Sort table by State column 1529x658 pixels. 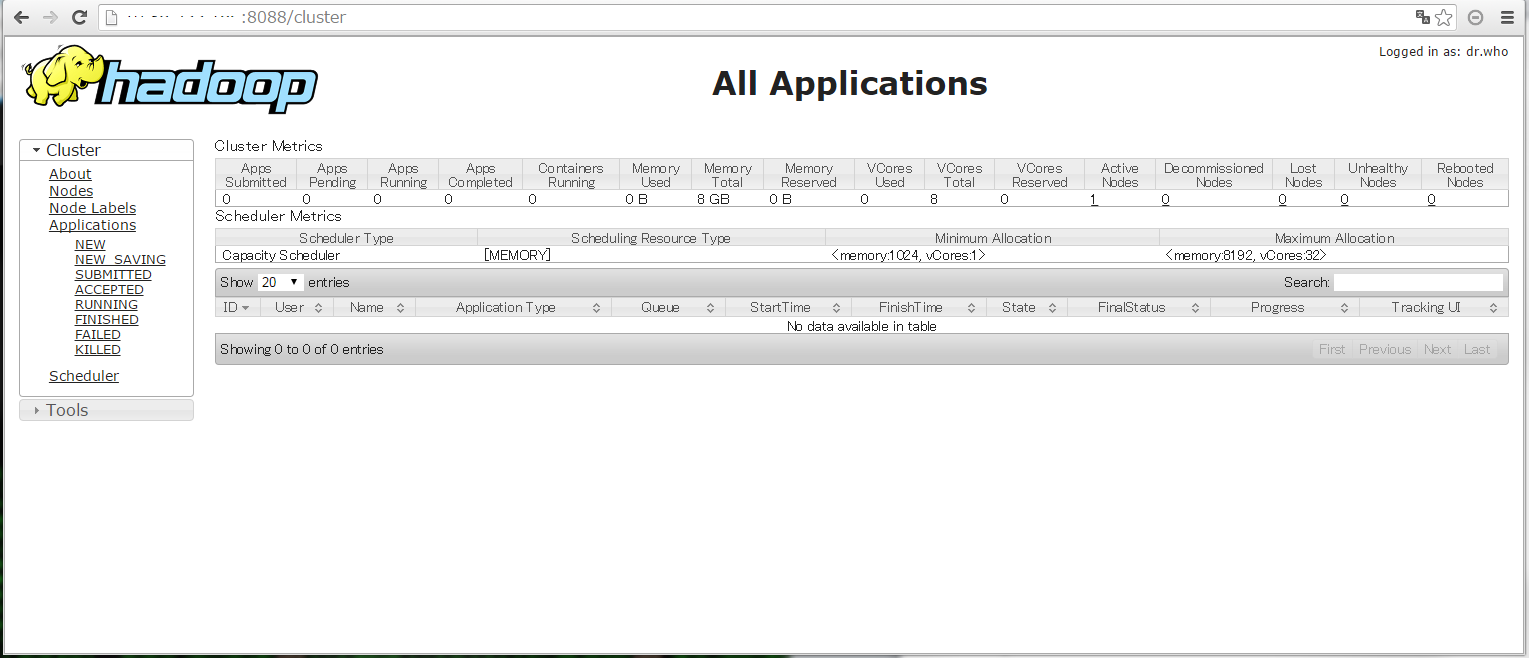click(x=1027, y=307)
